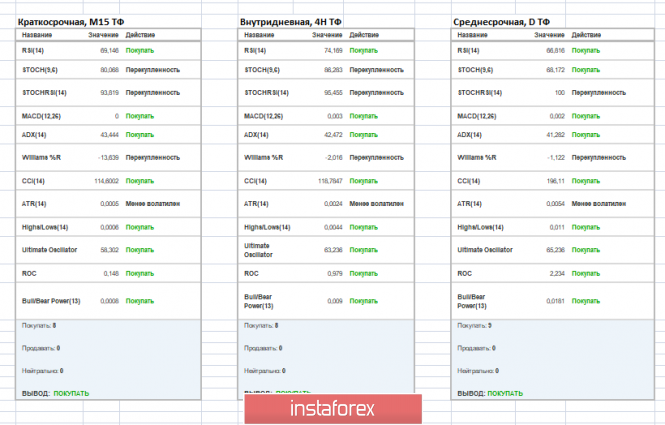This screenshot has width=665, height=425.
Task: Click Highs/Lows(14) value 0,0006
Action: coord(109,227)
